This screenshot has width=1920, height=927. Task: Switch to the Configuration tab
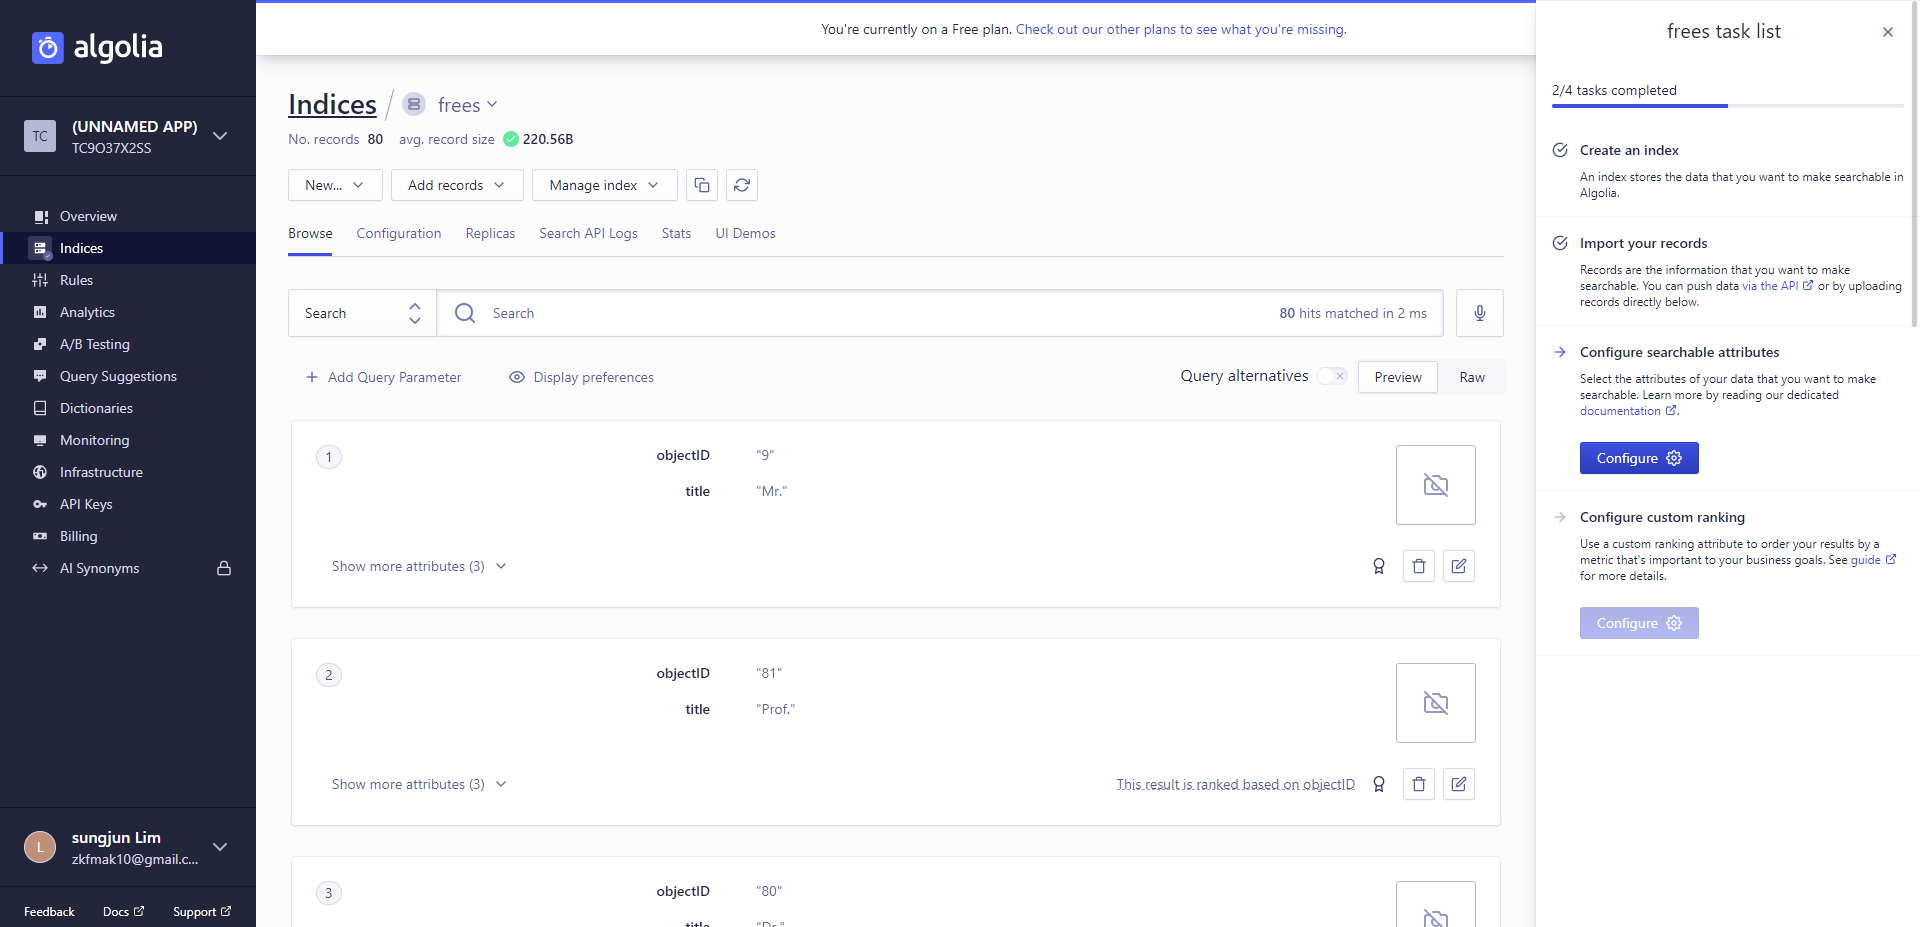point(399,233)
